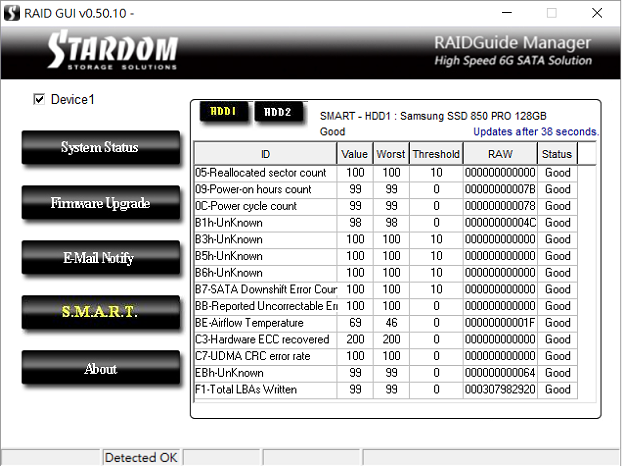
Task: Select the F1-Total LBAs Written row
Action: 265,389
